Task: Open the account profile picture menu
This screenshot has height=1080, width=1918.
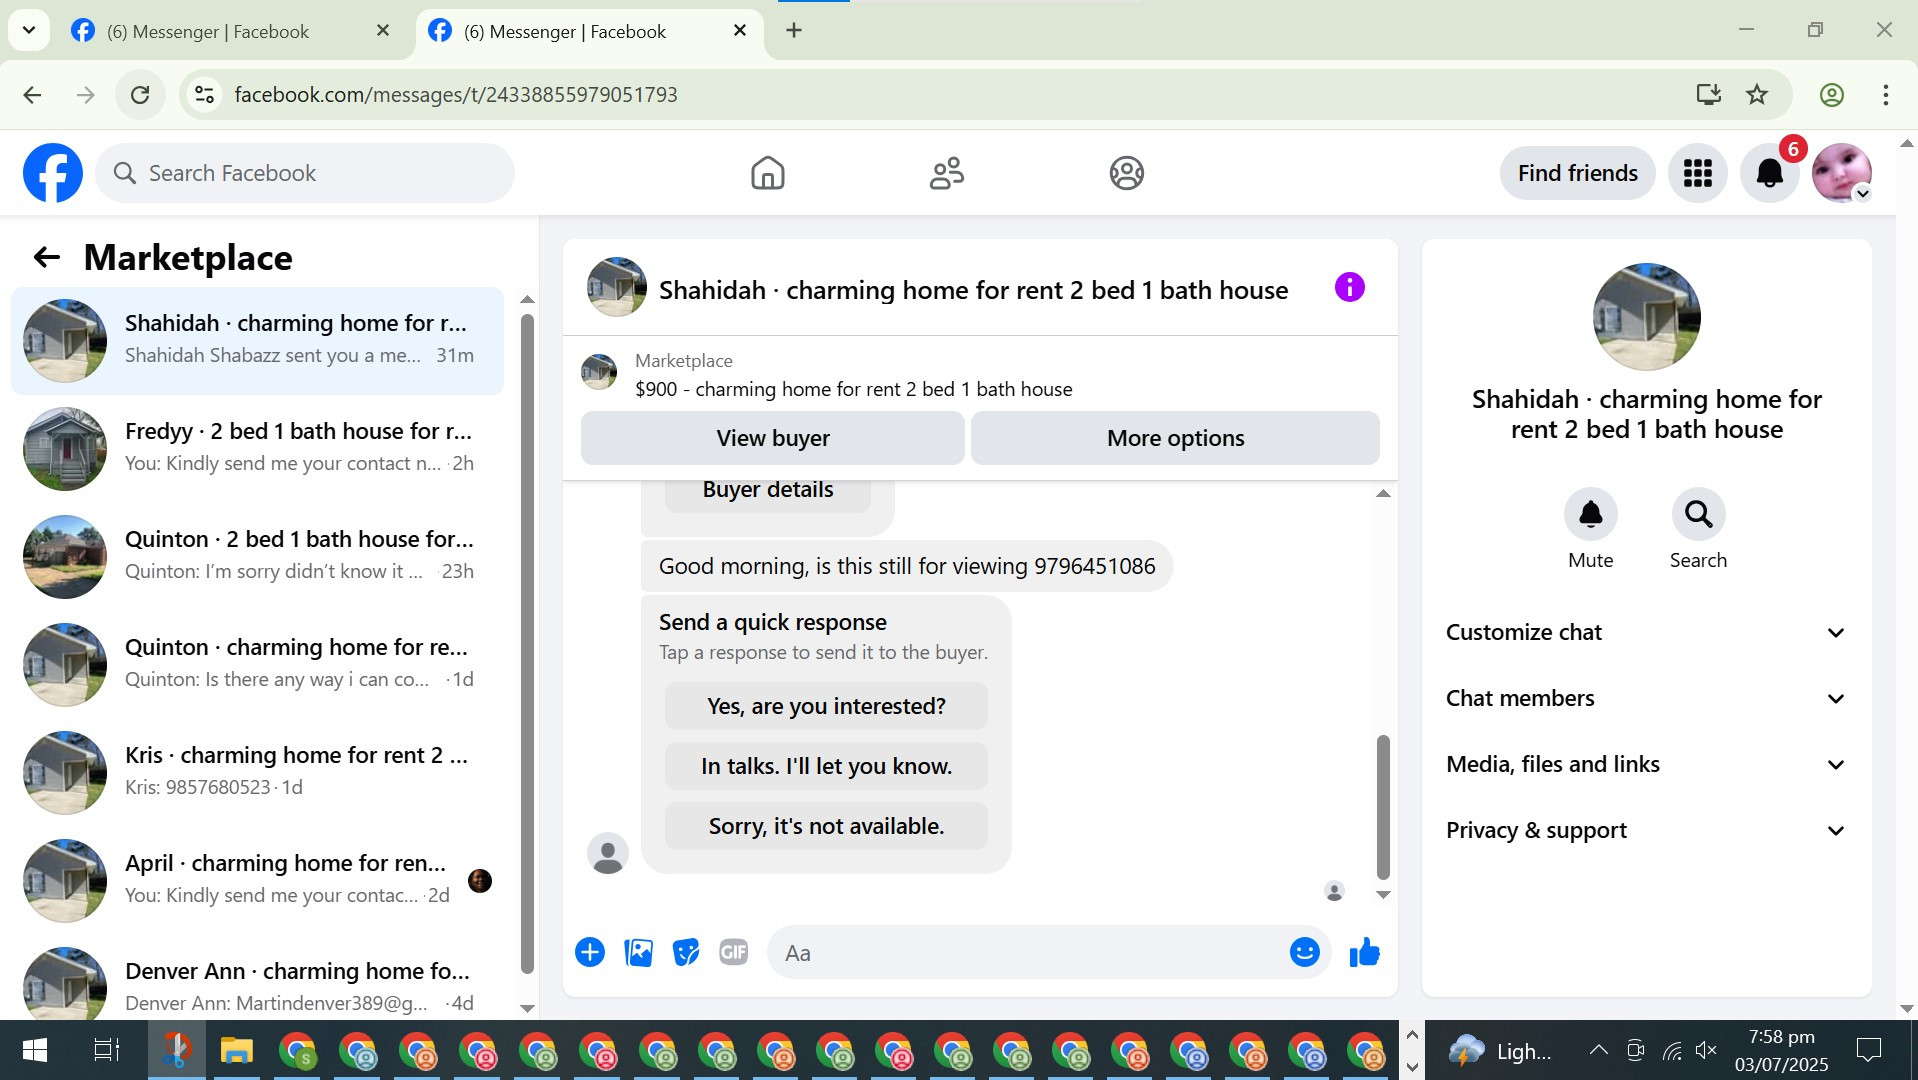Action: 1841,173
